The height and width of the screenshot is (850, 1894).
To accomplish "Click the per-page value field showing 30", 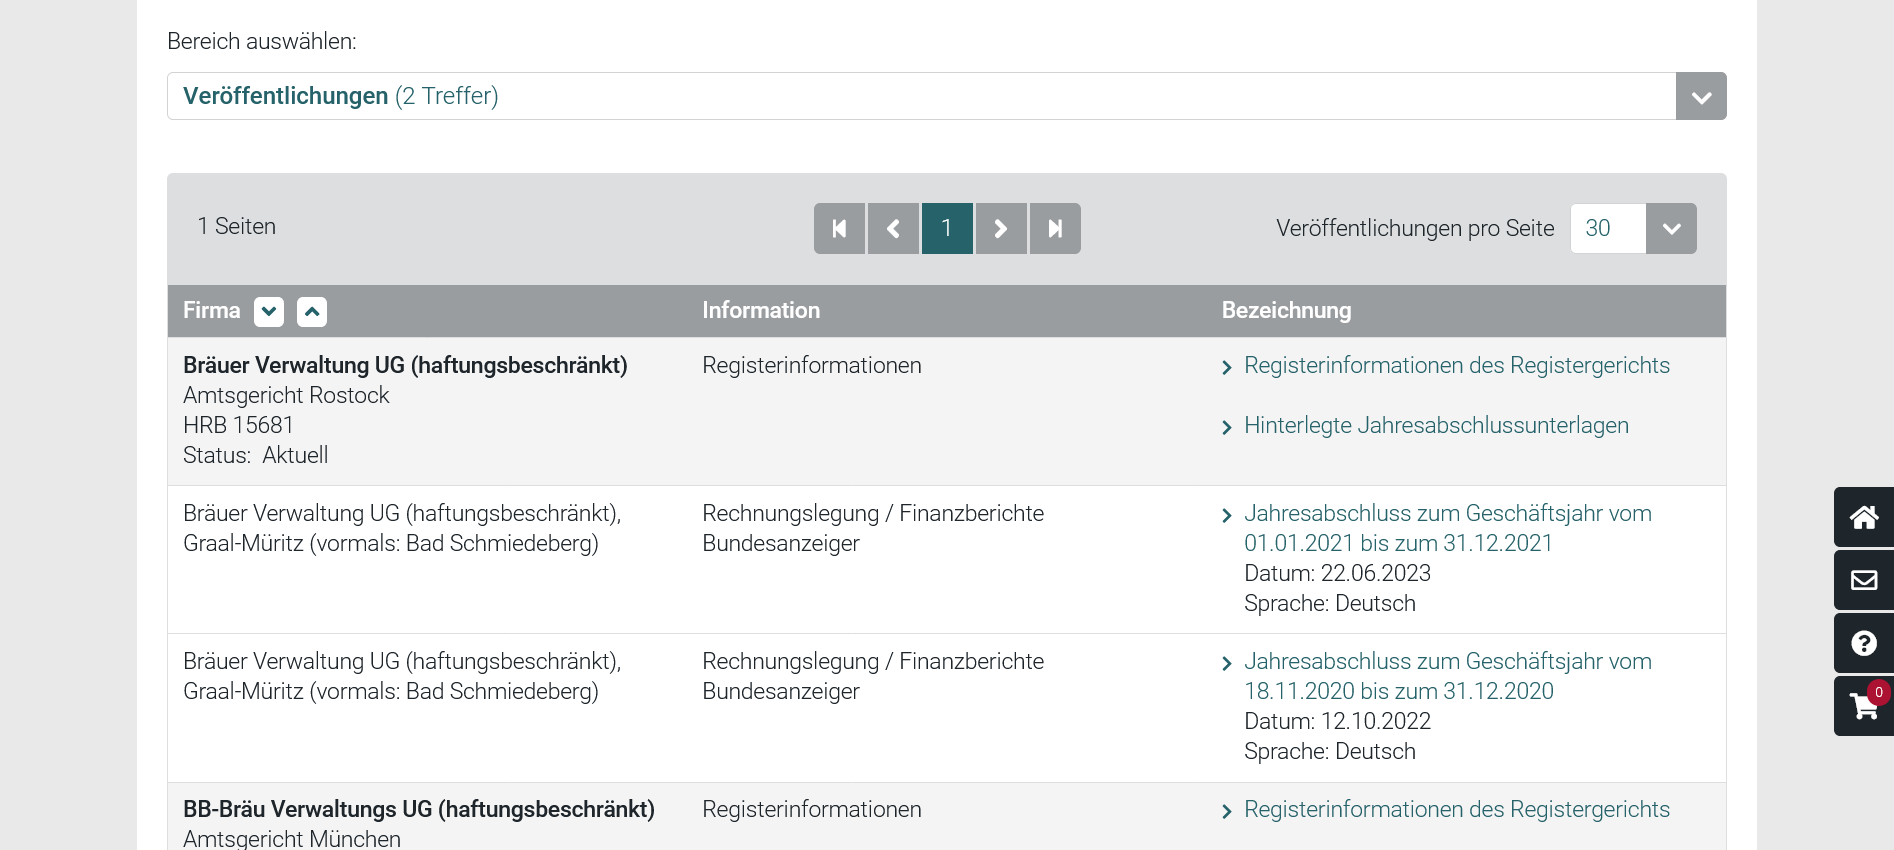I will [x=1606, y=229].
